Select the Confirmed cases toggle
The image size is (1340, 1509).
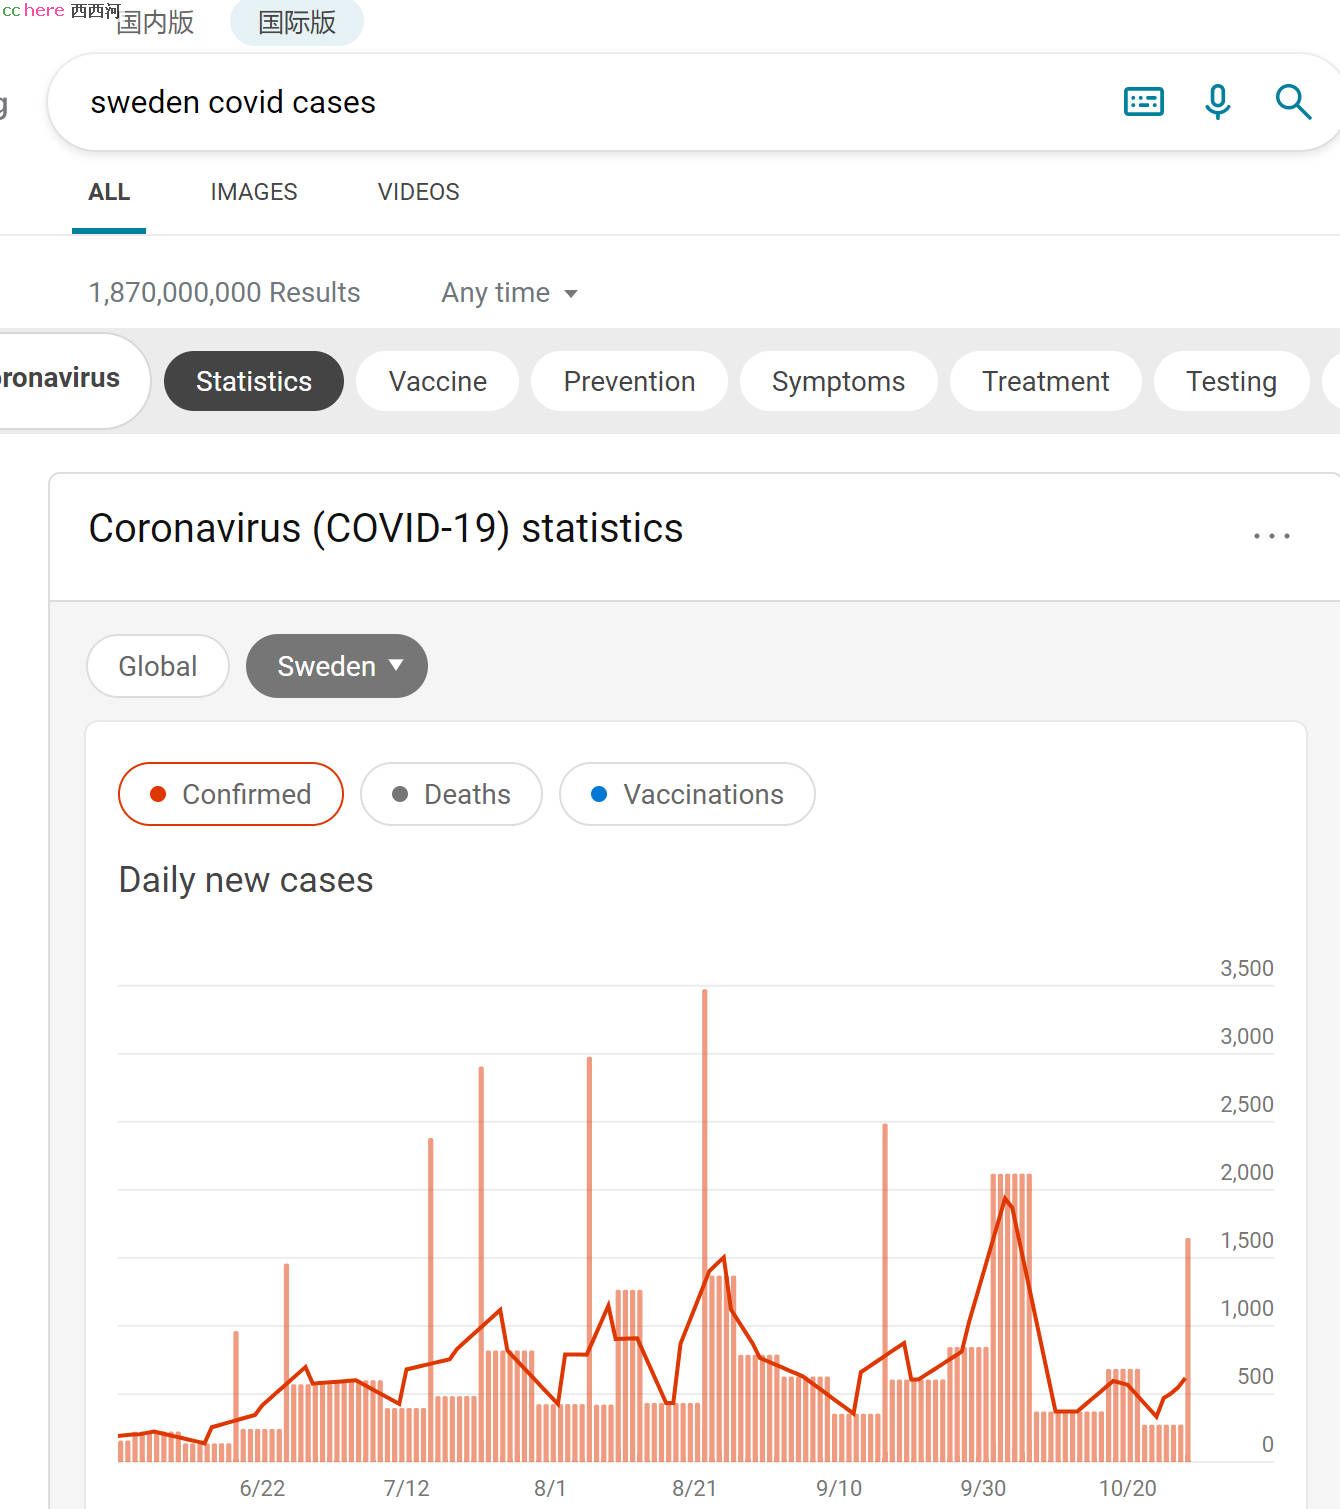231,794
